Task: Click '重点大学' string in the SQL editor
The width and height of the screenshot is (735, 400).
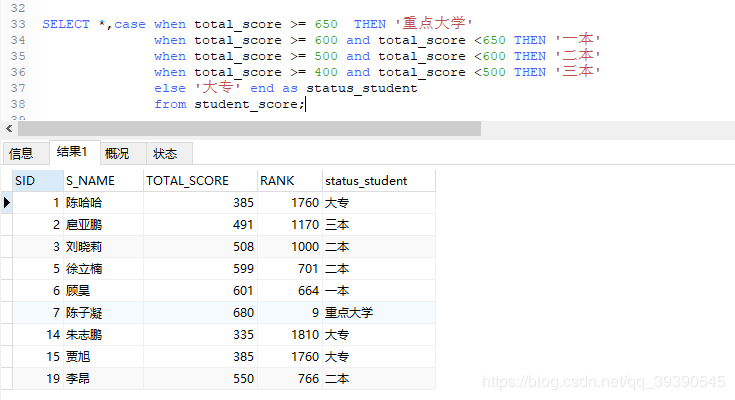Action: coord(434,23)
